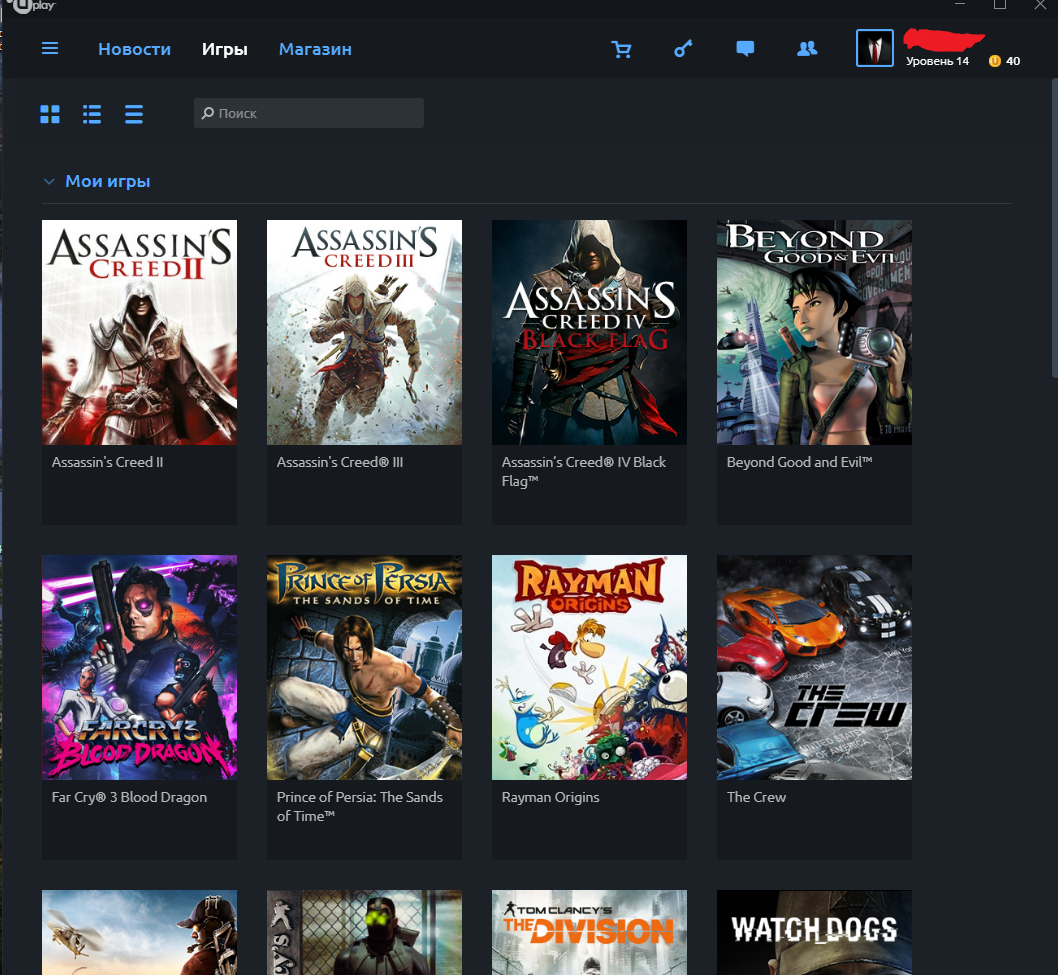Open Beyond Good and Evil cover
The image size is (1058, 975).
pyautogui.click(x=814, y=332)
